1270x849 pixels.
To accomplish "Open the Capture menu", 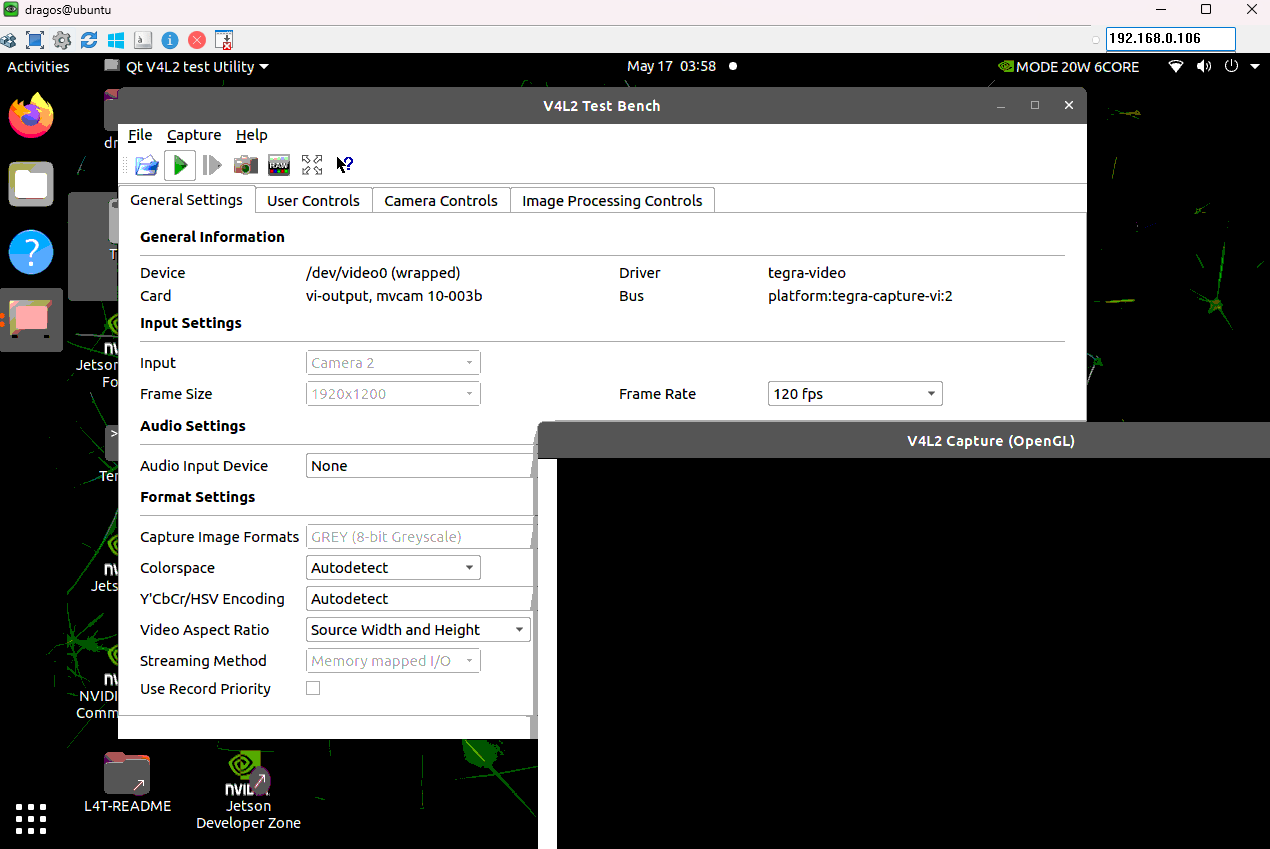I will pos(194,135).
